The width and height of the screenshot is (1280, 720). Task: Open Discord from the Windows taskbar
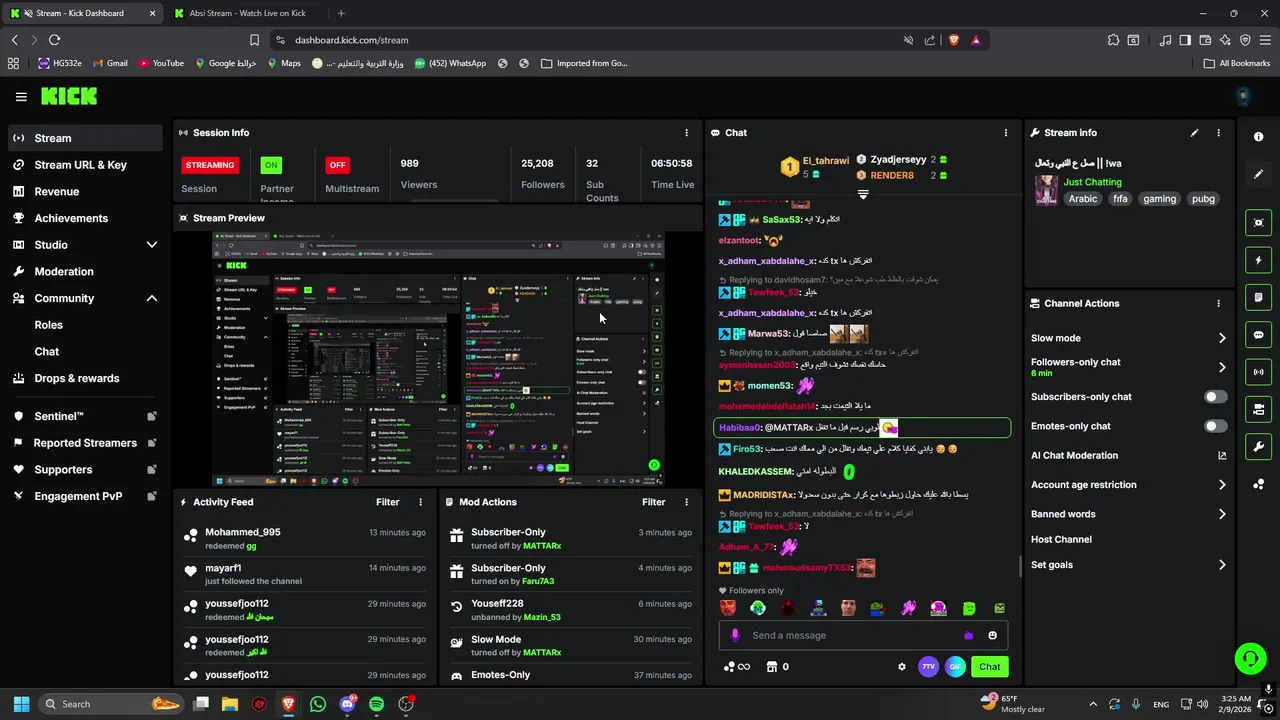click(x=347, y=704)
